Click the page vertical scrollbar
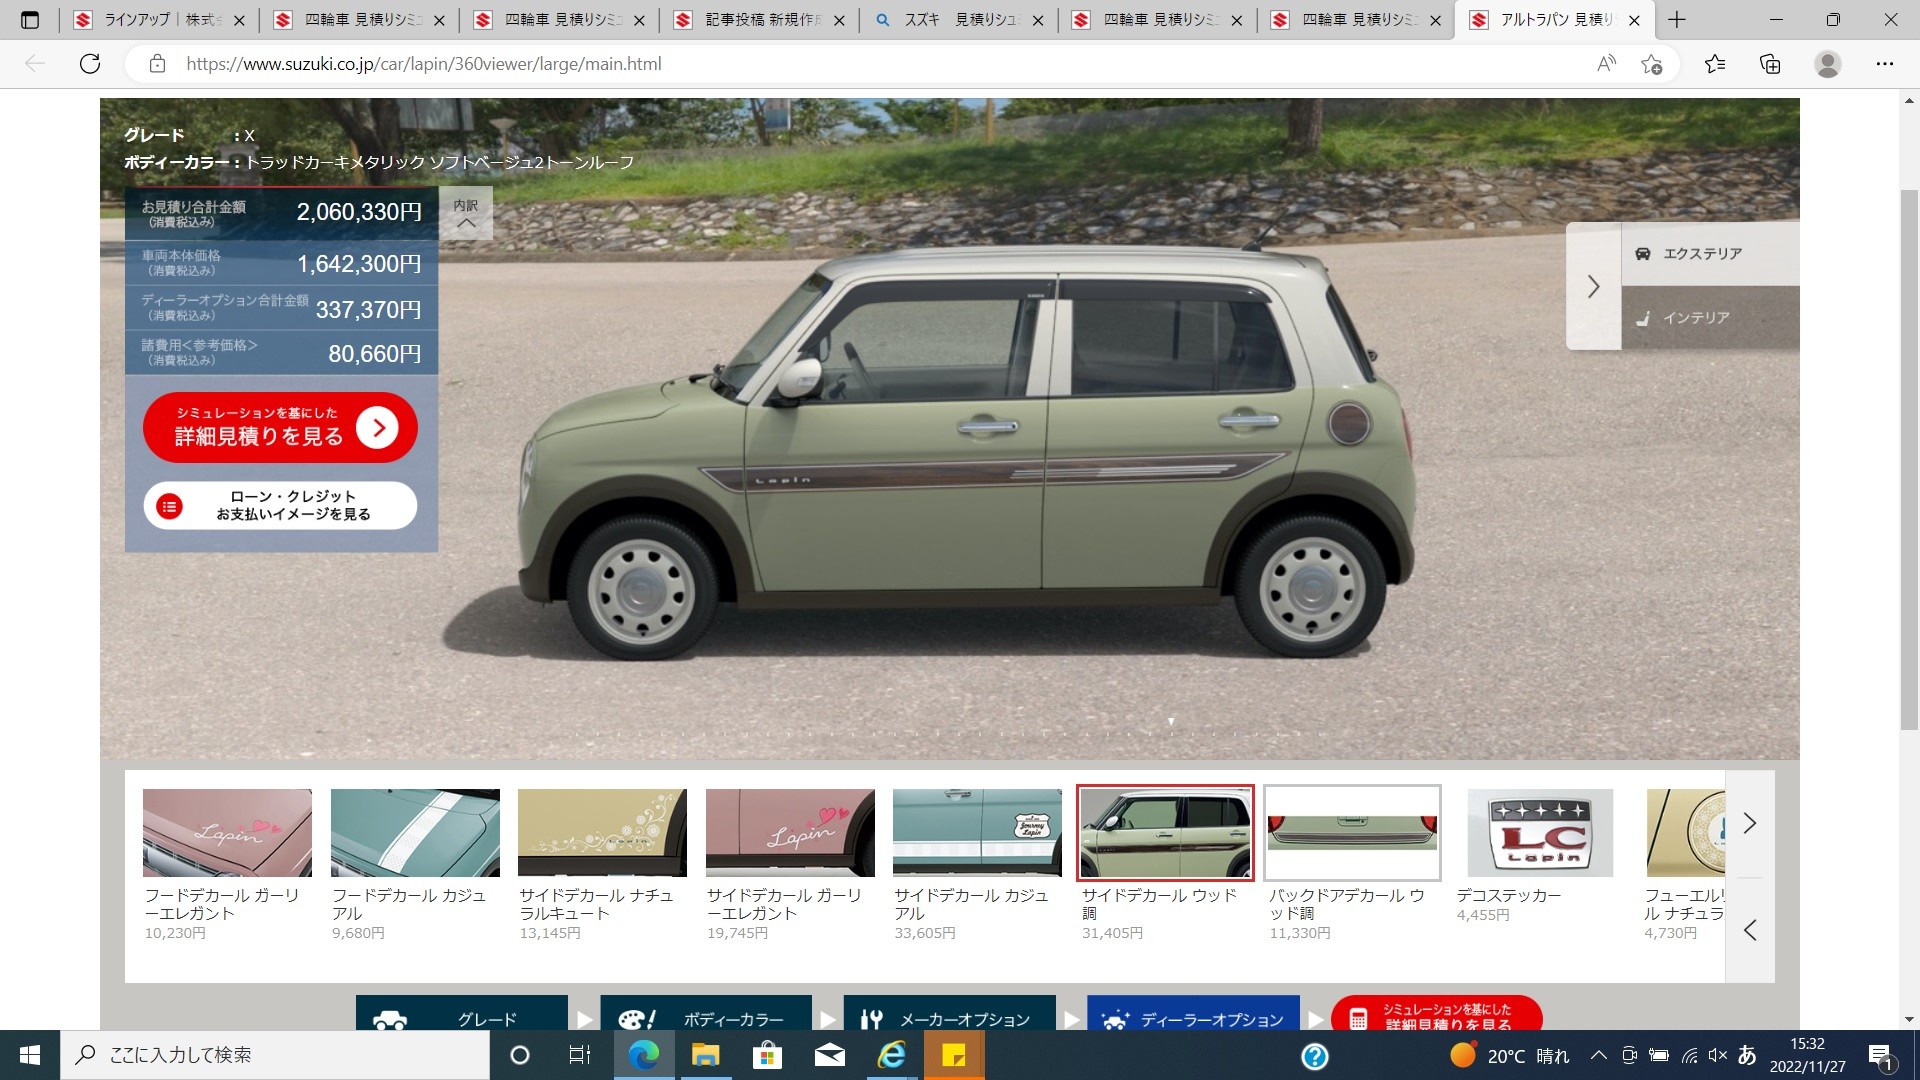Image resolution: width=1920 pixels, height=1080 pixels. (x=1909, y=460)
